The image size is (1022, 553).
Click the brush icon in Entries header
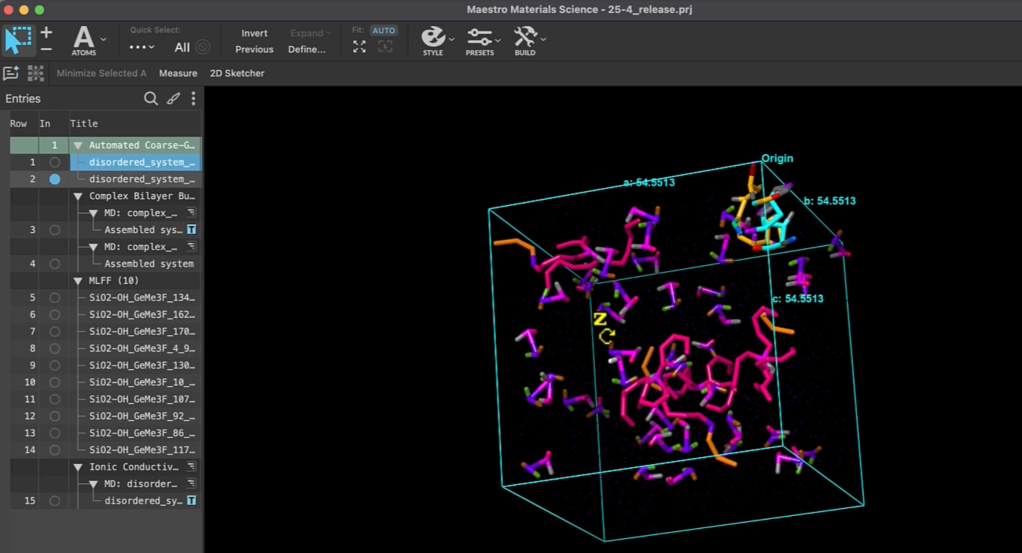click(173, 99)
